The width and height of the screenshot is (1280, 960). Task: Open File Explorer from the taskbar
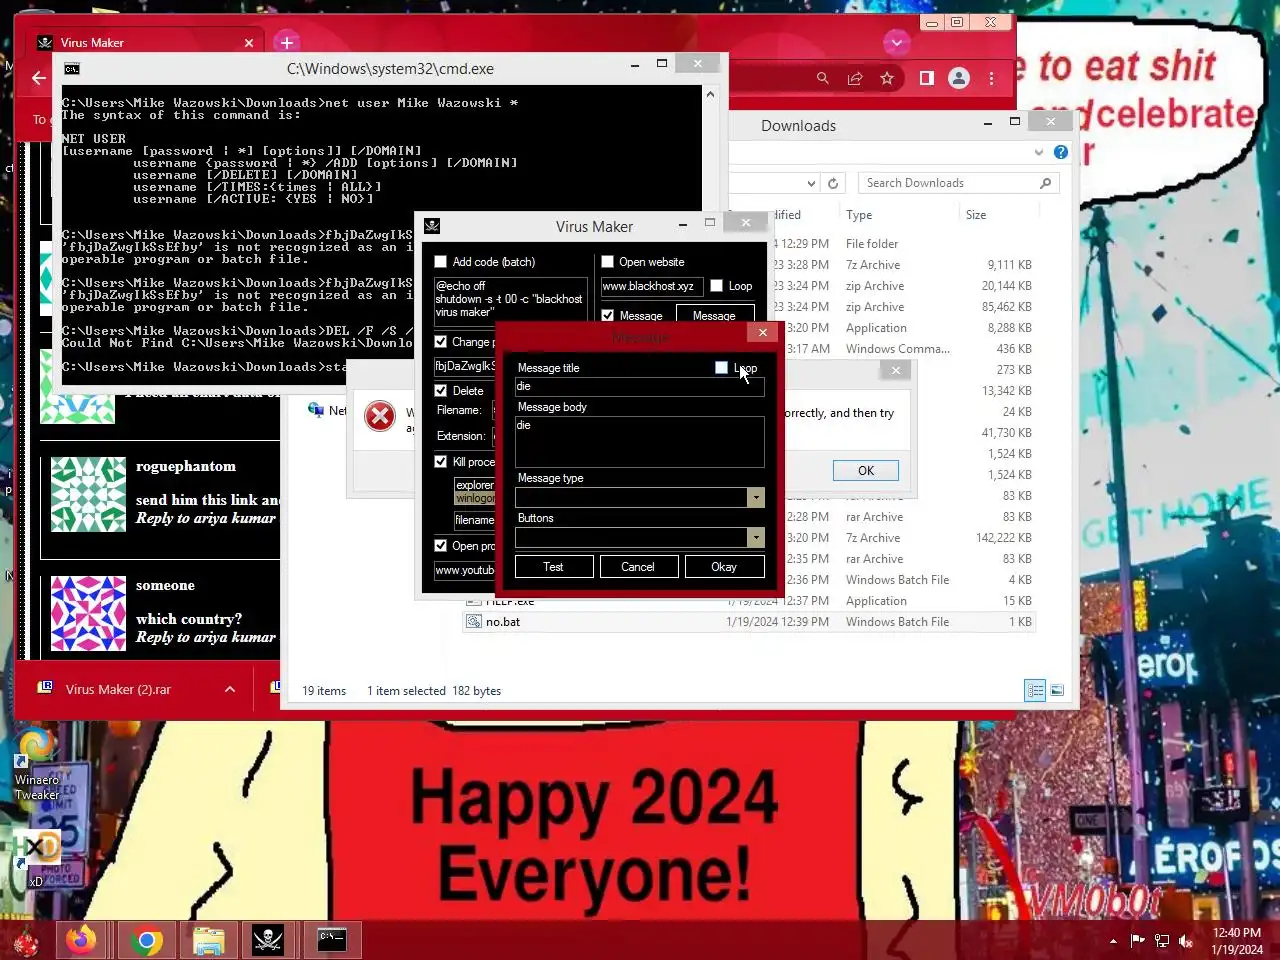pos(208,940)
